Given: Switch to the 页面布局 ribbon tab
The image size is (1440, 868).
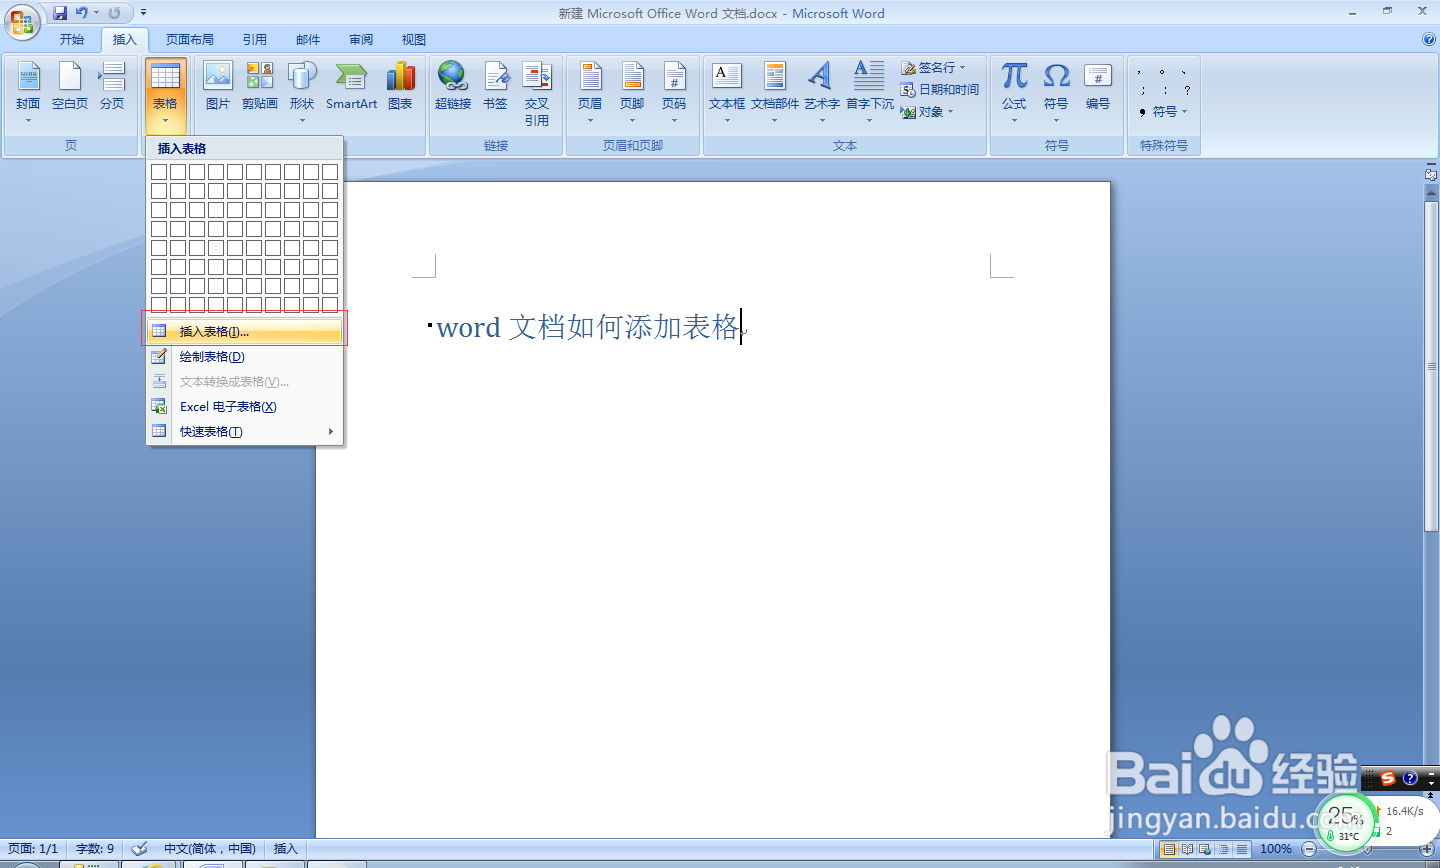Looking at the screenshot, I should 190,39.
